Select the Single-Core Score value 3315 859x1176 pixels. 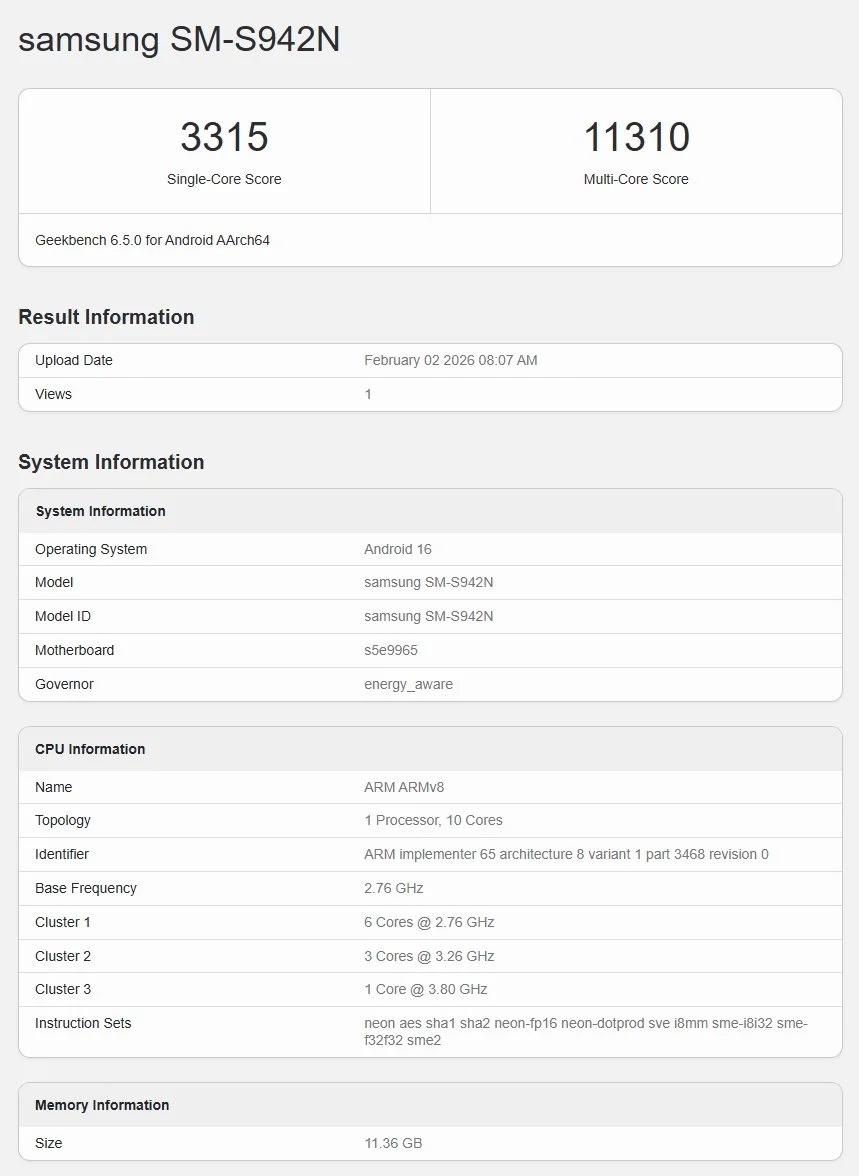pos(224,138)
